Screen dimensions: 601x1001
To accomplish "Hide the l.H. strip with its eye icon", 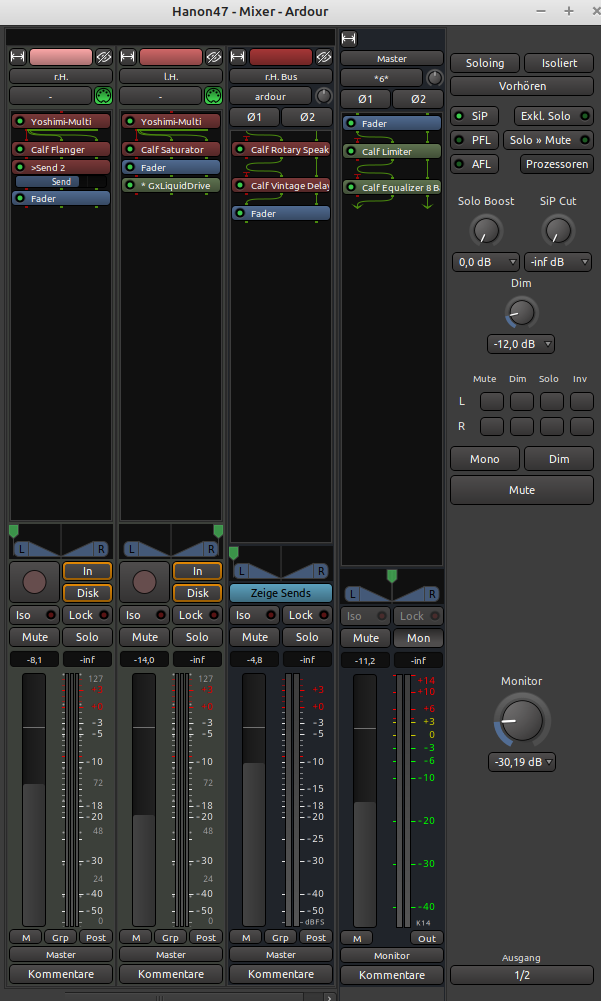I will [213, 57].
